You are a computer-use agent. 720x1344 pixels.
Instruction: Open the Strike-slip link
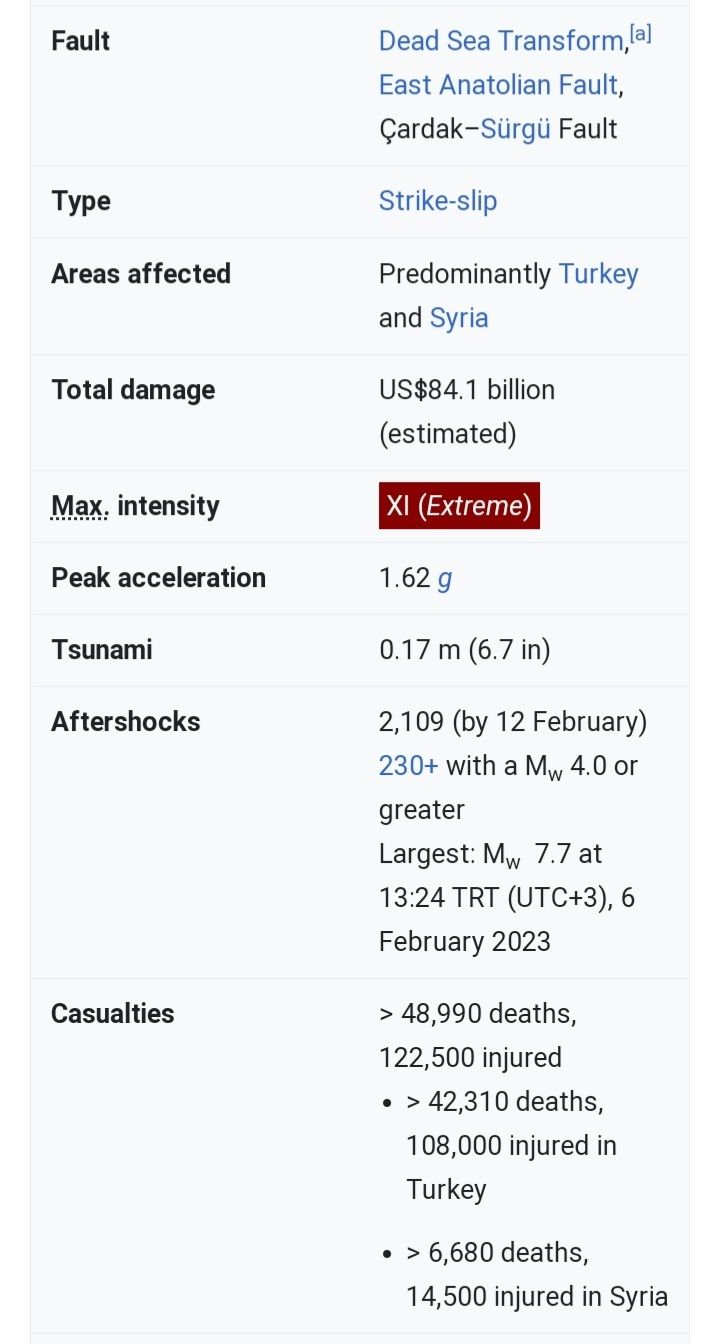point(437,201)
